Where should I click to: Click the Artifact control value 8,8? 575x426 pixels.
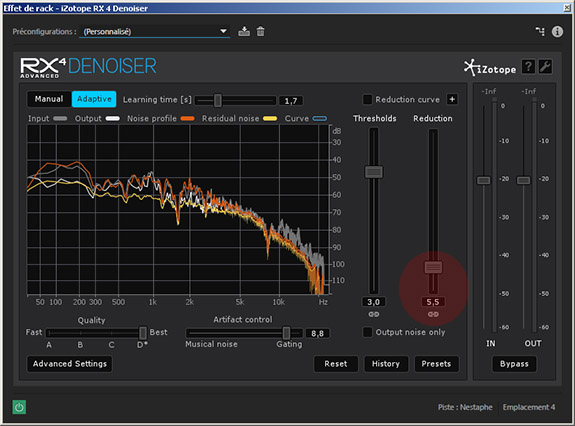tap(318, 333)
